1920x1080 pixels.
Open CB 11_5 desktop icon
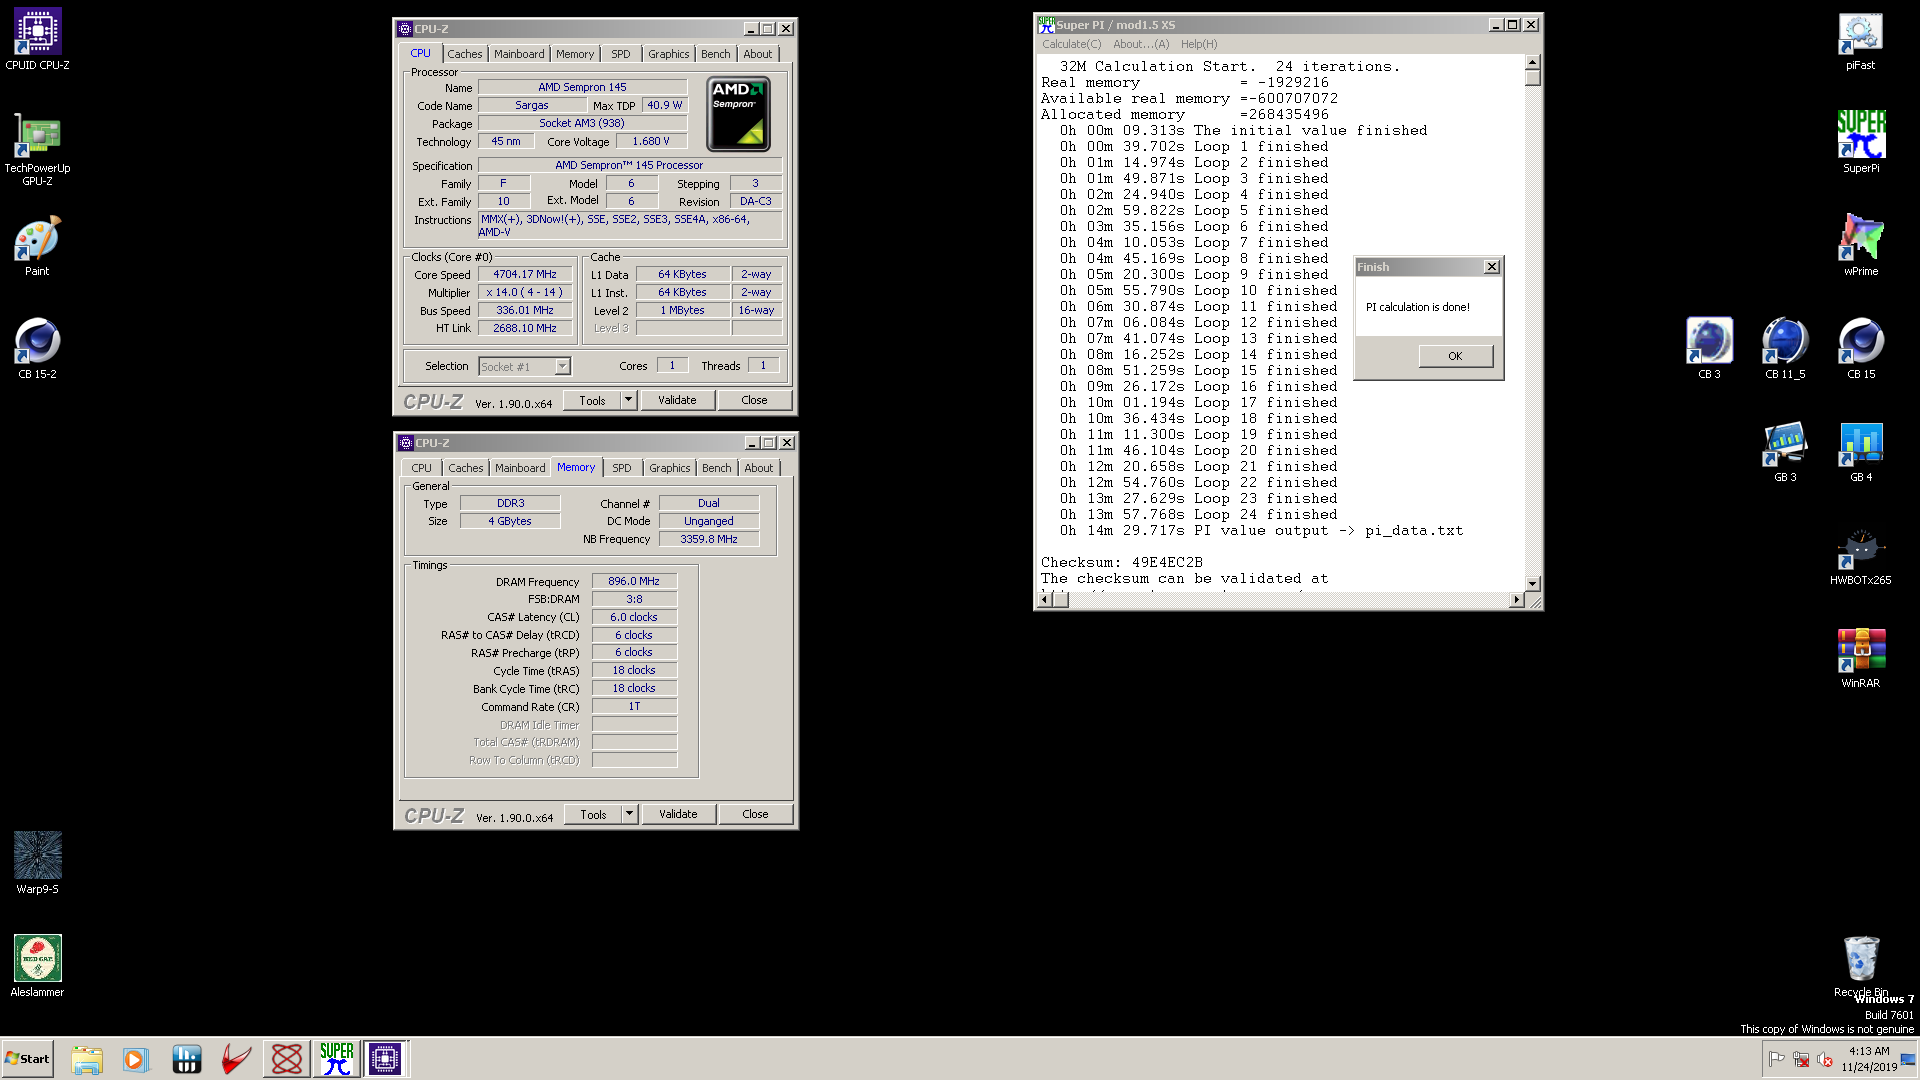1785,349
